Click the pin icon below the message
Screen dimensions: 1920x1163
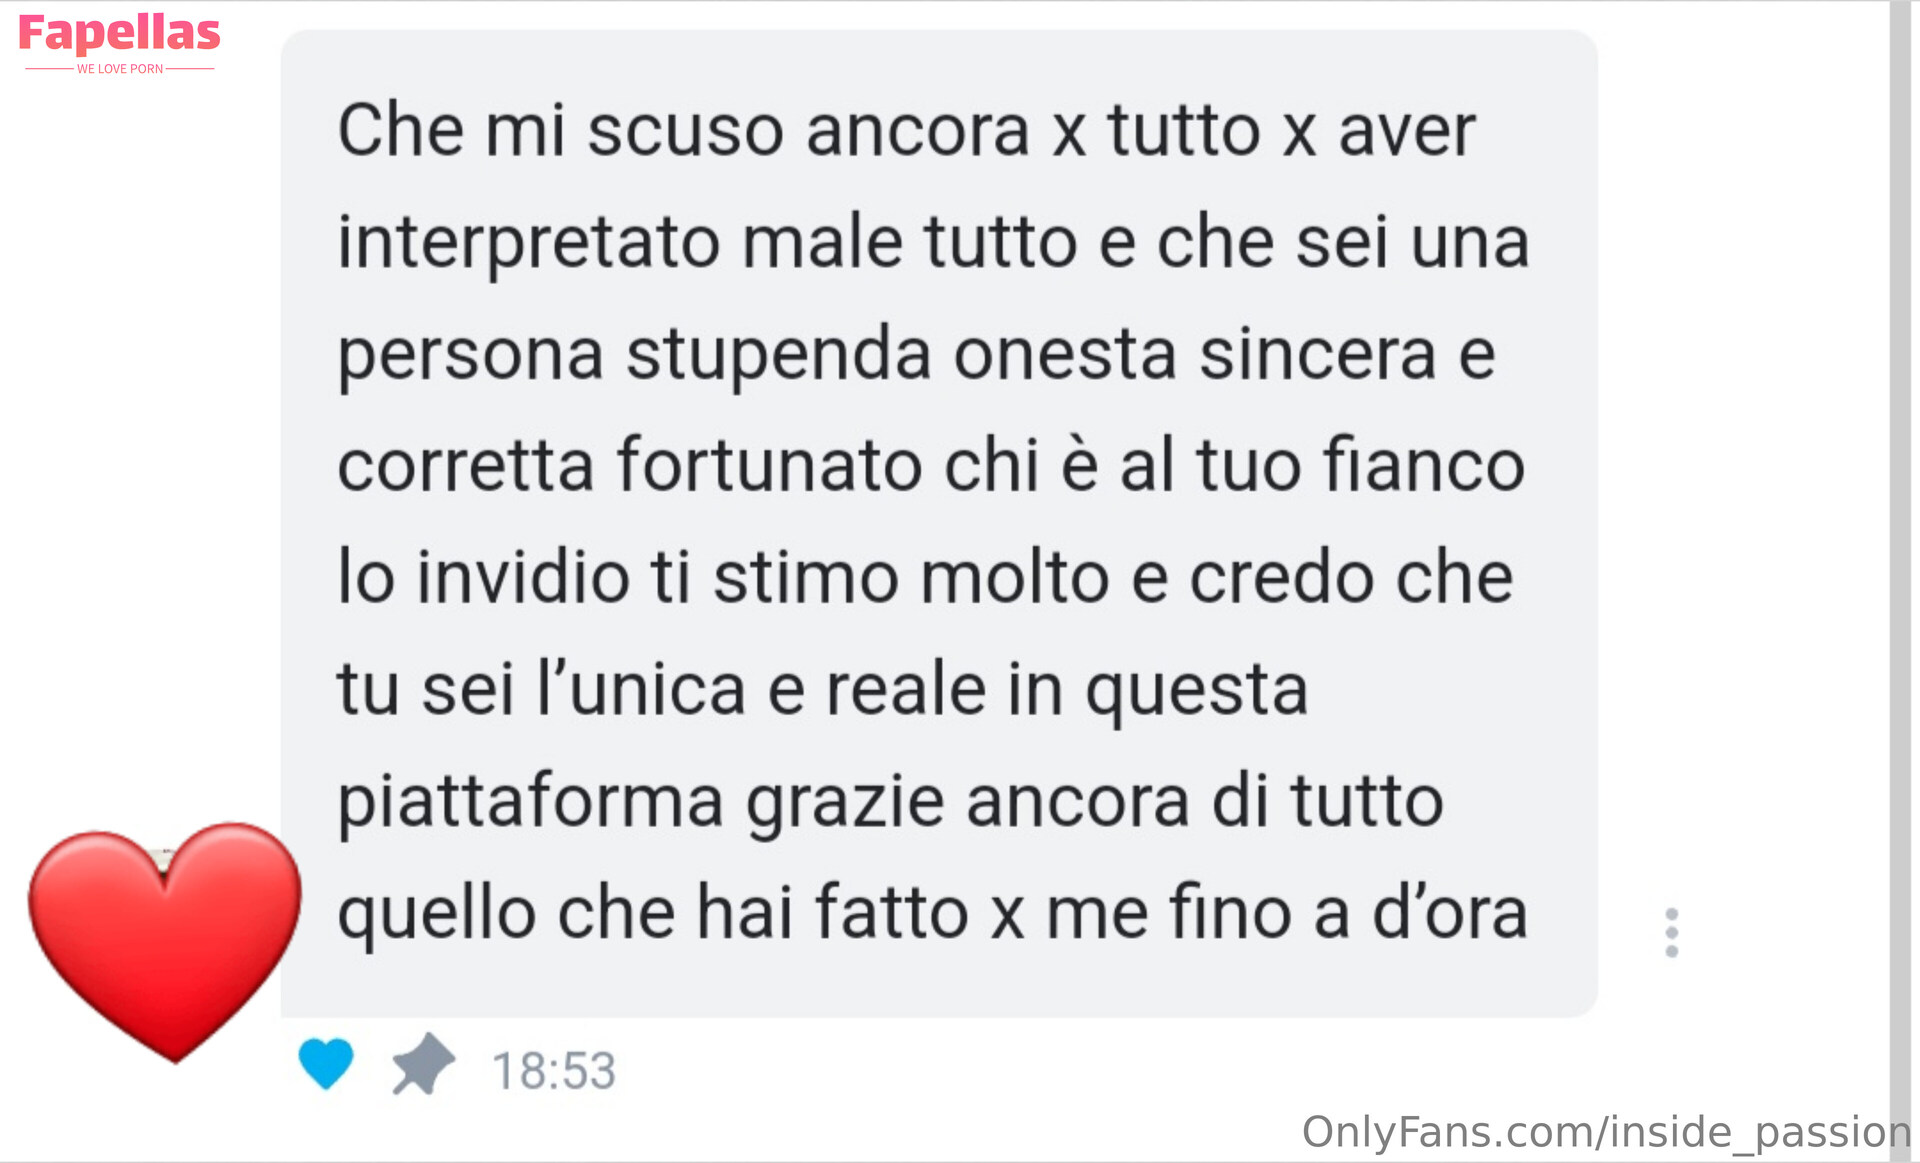click(x=423, y=1064)
